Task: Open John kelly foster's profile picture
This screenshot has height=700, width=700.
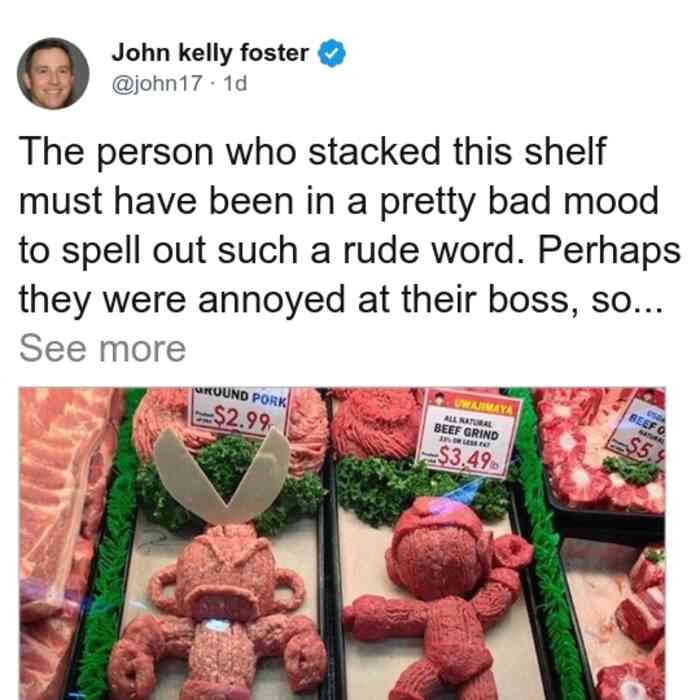Action: (x=53, y=74)
